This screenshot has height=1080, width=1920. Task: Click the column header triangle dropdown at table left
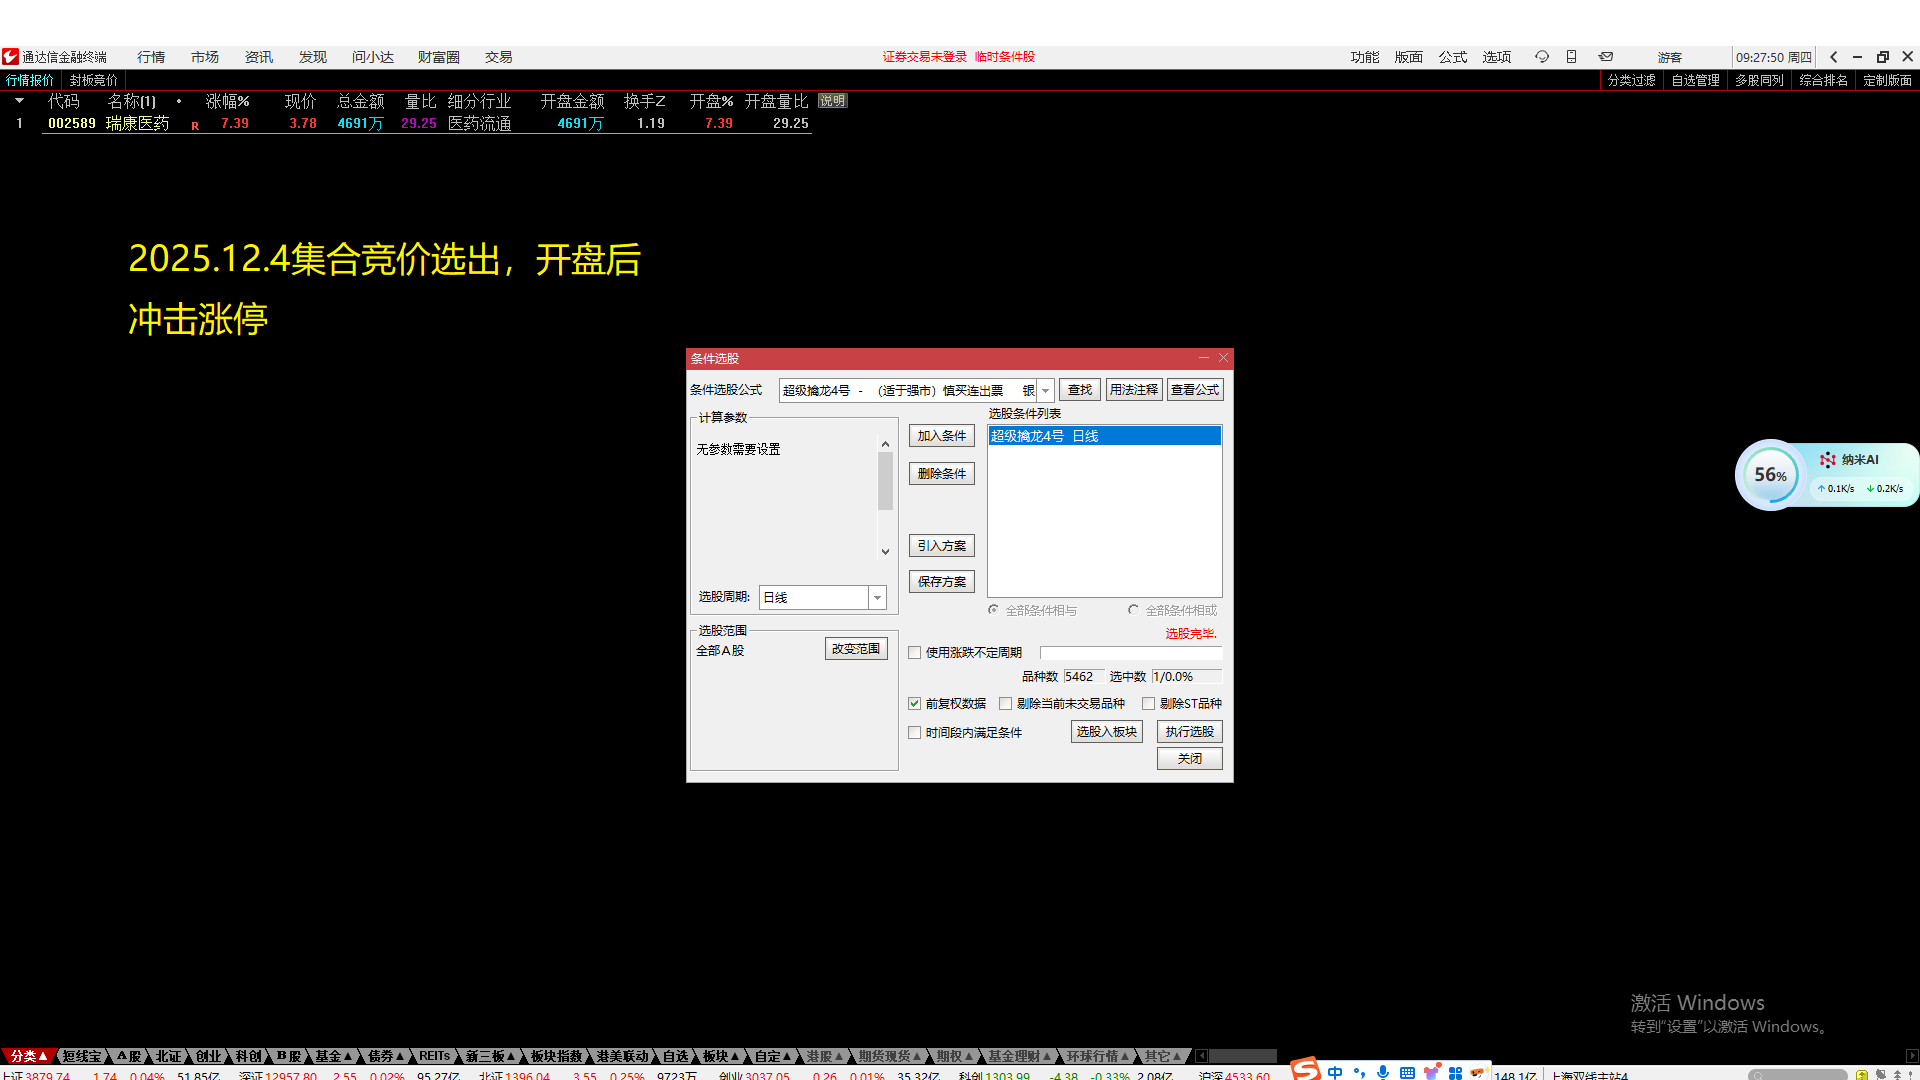(19, 101)
